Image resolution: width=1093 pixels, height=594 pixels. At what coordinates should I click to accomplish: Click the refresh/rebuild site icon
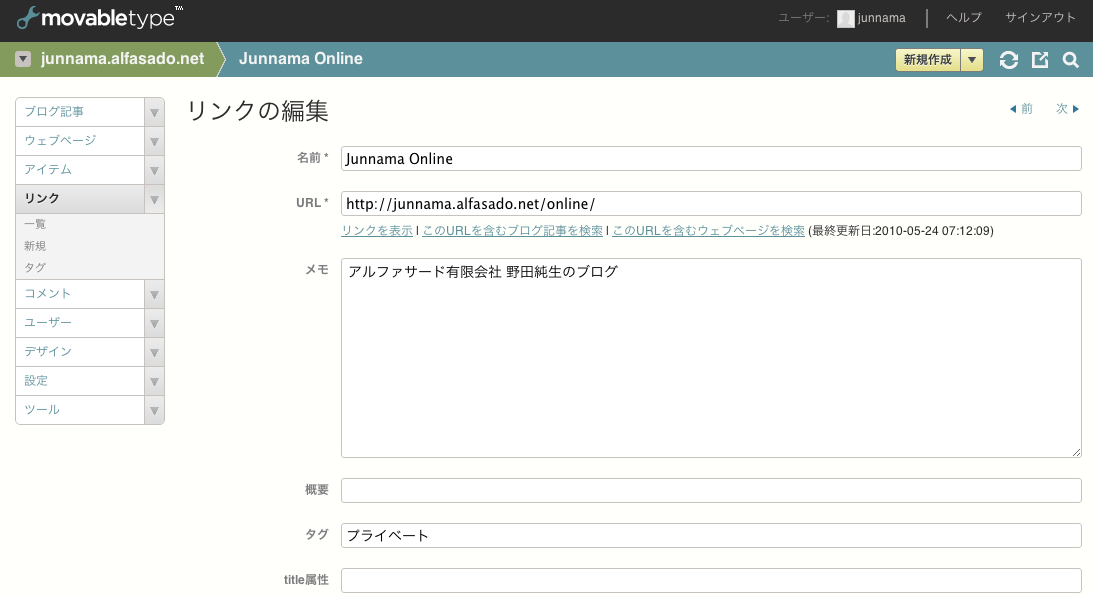(x=1009, y=60)
